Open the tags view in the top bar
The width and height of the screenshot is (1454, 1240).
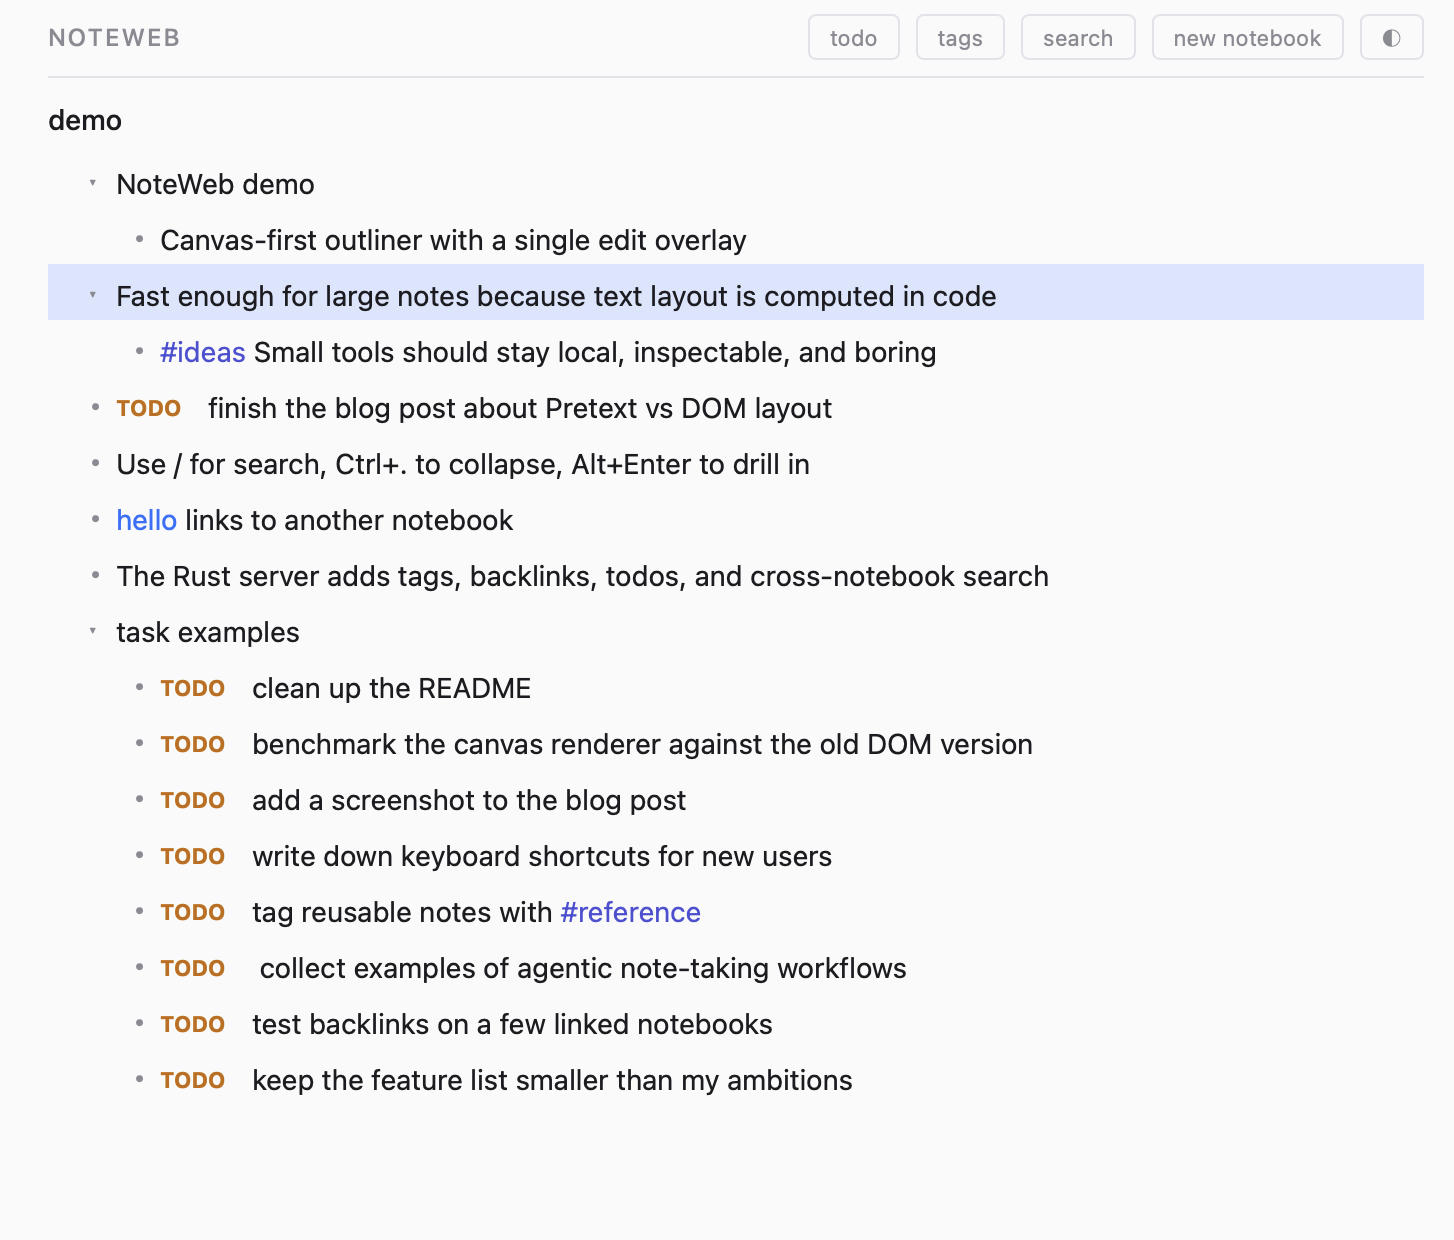coord(959,38)
